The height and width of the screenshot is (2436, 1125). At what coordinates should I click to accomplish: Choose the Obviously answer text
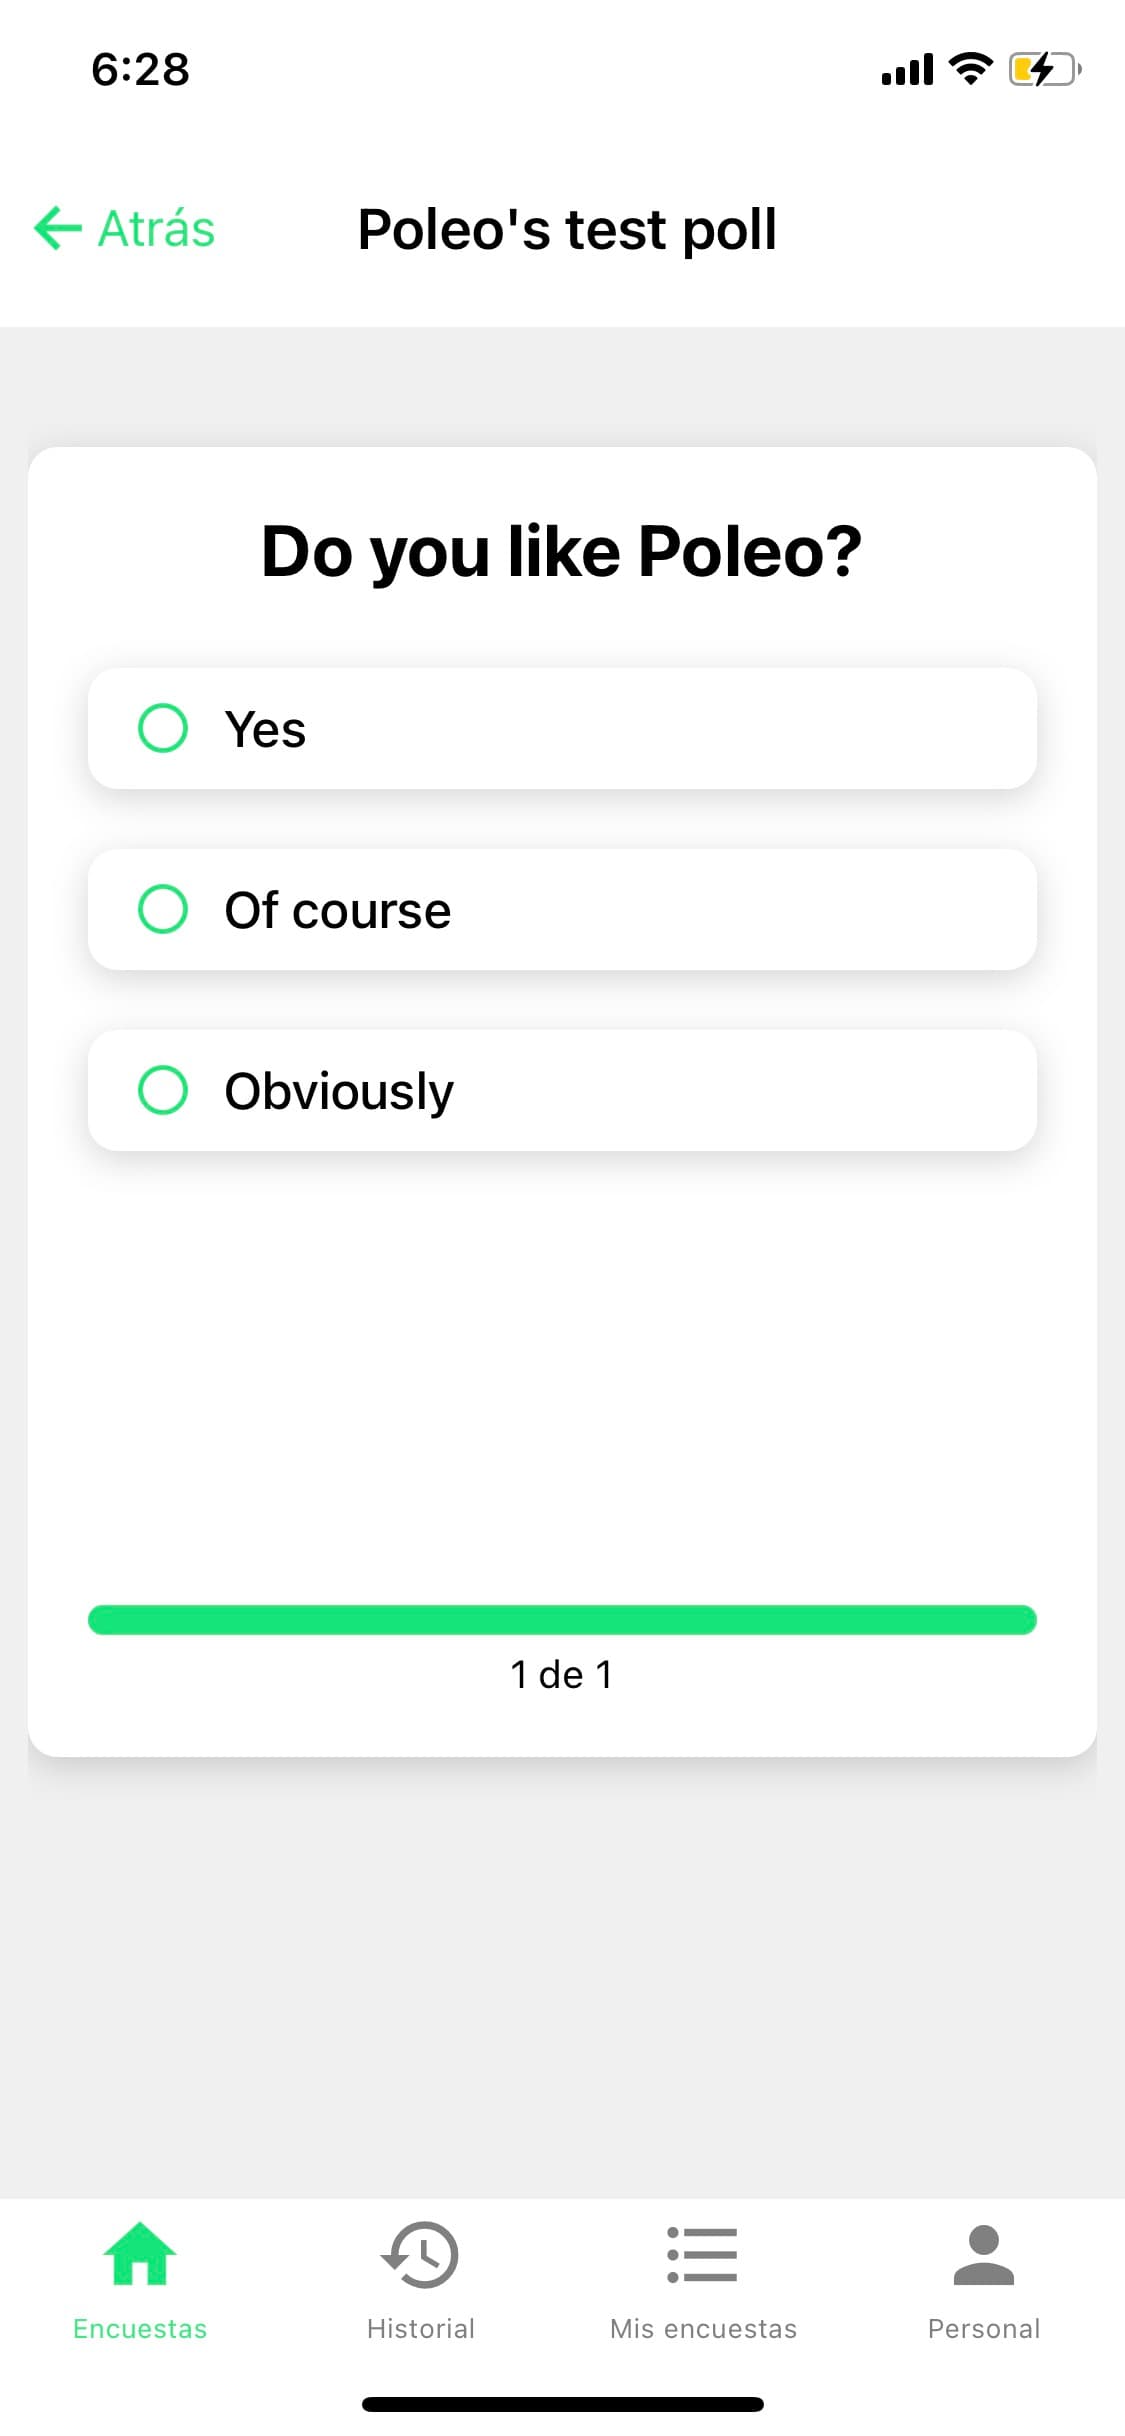339,1091
